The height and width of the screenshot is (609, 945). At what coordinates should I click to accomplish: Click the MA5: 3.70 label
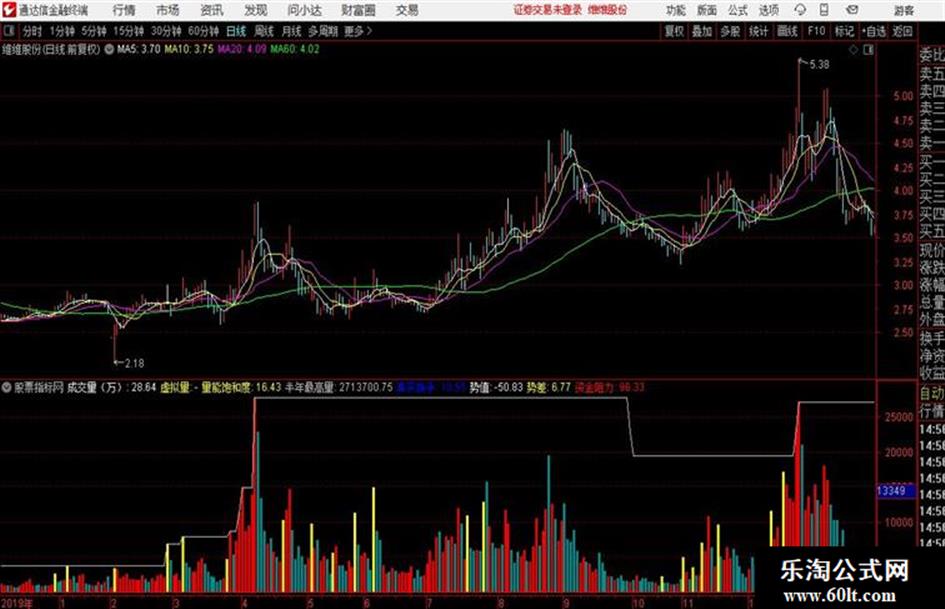click(x=139, y=49)
